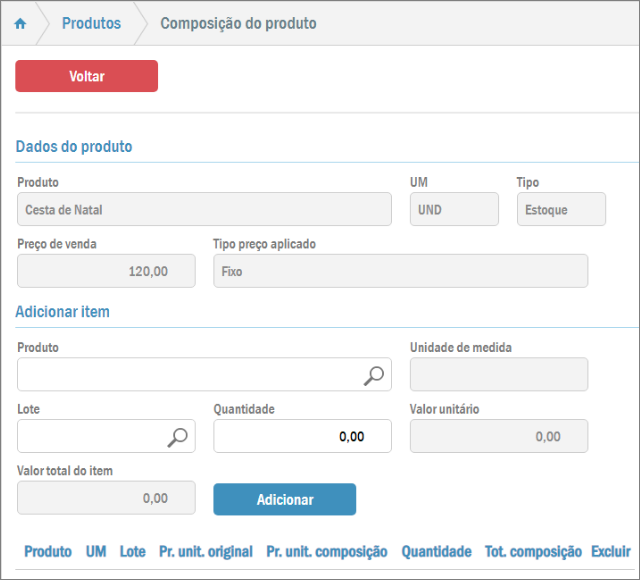Image resolution: width=640 pixels, height=580 pixels.
Task: Sort by Pr. unit. original column header
Action: click(x=206, y=551)
